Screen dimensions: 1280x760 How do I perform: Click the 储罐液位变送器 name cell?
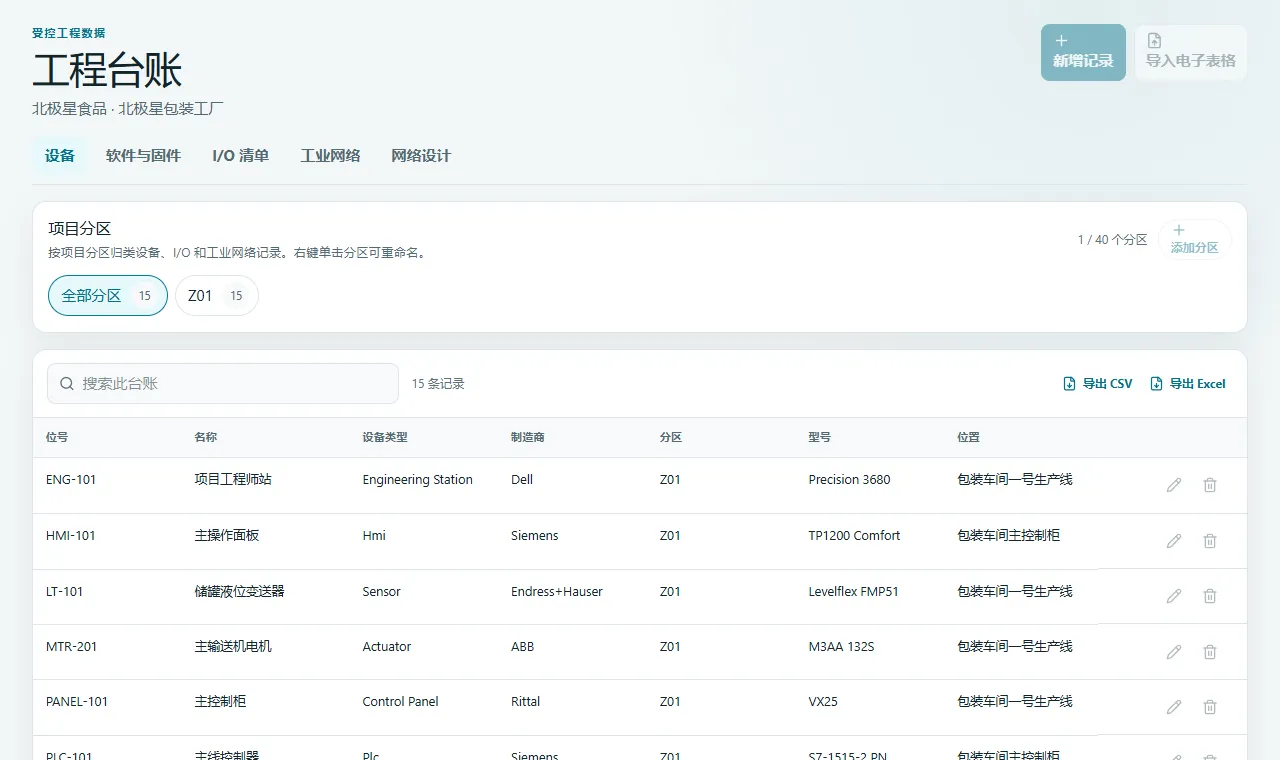[239, 592]
